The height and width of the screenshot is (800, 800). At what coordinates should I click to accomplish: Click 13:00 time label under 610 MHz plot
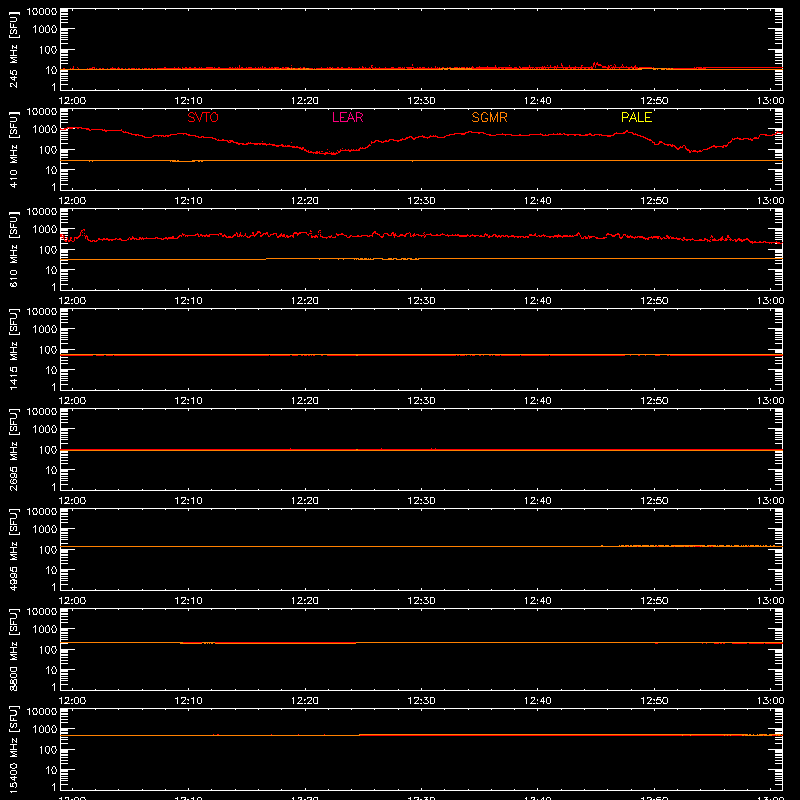[770, 301]
